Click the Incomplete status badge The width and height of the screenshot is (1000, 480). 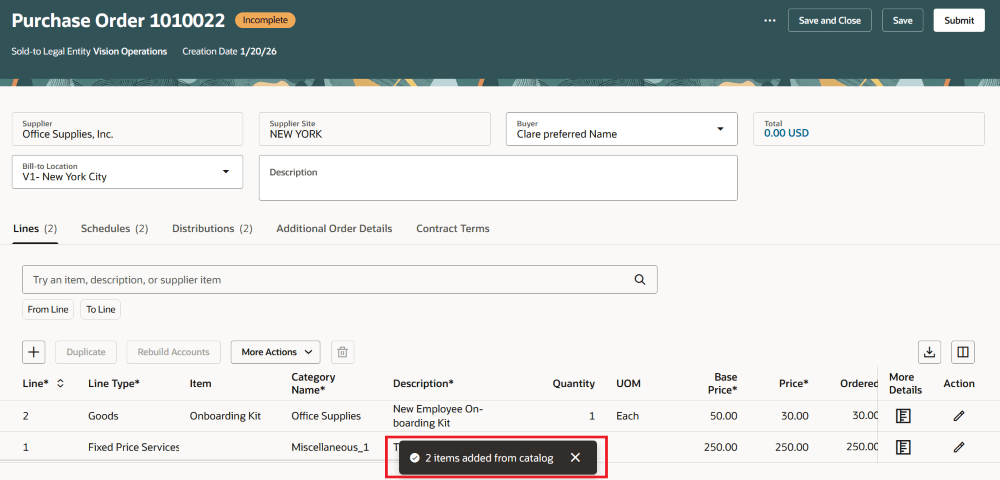(x=265, y=20)
